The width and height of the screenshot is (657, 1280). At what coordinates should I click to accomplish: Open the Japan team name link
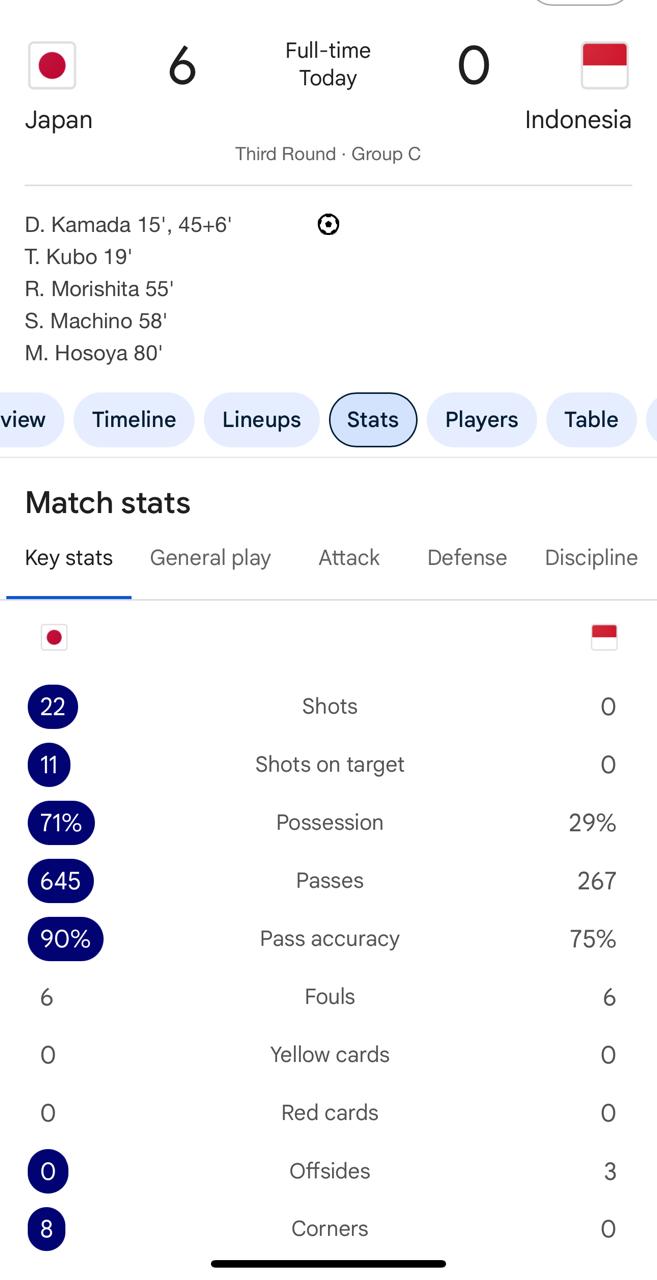click(59, 120)
